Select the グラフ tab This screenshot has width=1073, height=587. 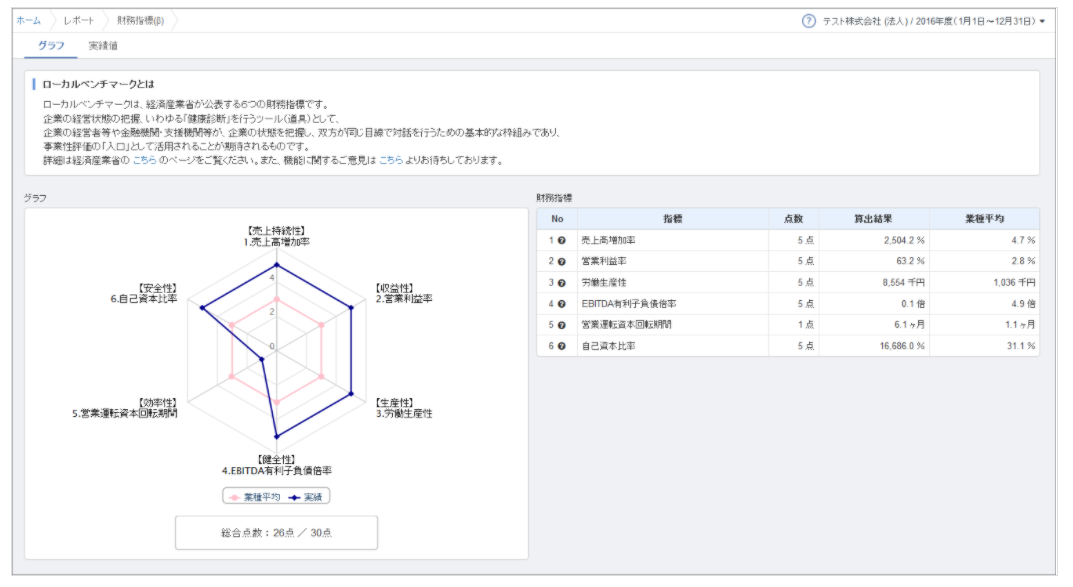51,46
